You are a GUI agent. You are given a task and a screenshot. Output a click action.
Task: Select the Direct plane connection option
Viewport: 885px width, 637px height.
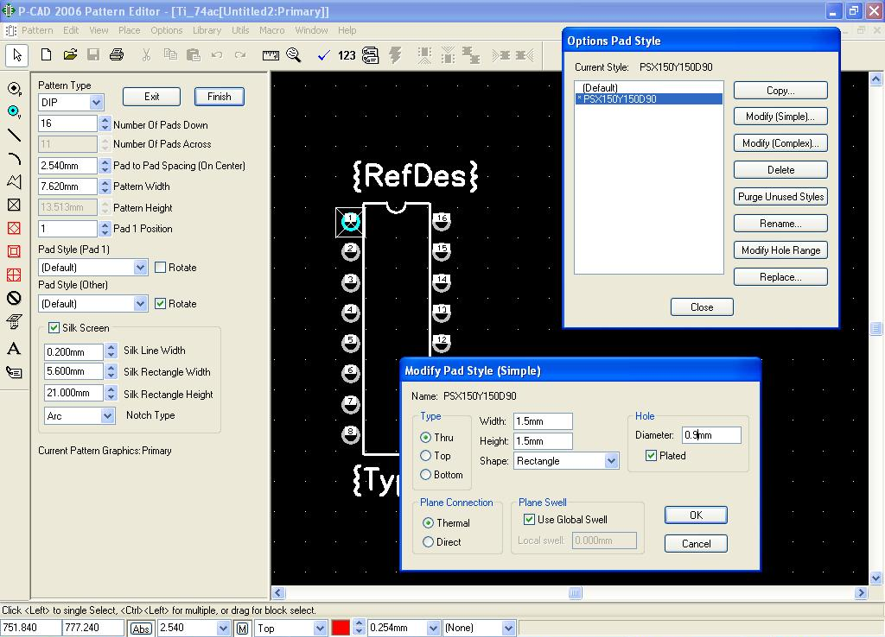pos(429,542)
